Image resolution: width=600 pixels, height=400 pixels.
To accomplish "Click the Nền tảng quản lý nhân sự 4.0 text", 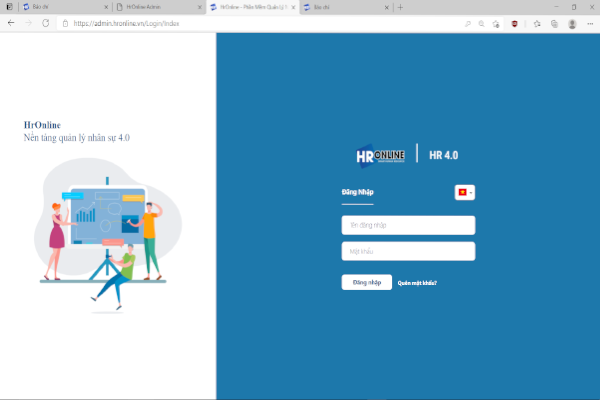I will coord(77,138).
